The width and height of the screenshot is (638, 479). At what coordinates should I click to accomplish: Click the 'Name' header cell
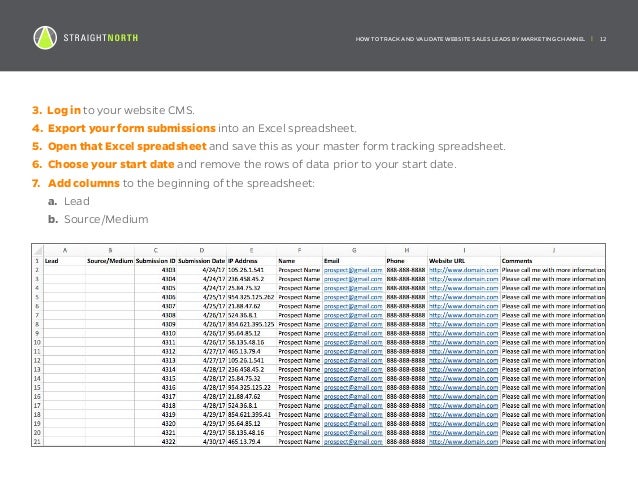(299, 261)
